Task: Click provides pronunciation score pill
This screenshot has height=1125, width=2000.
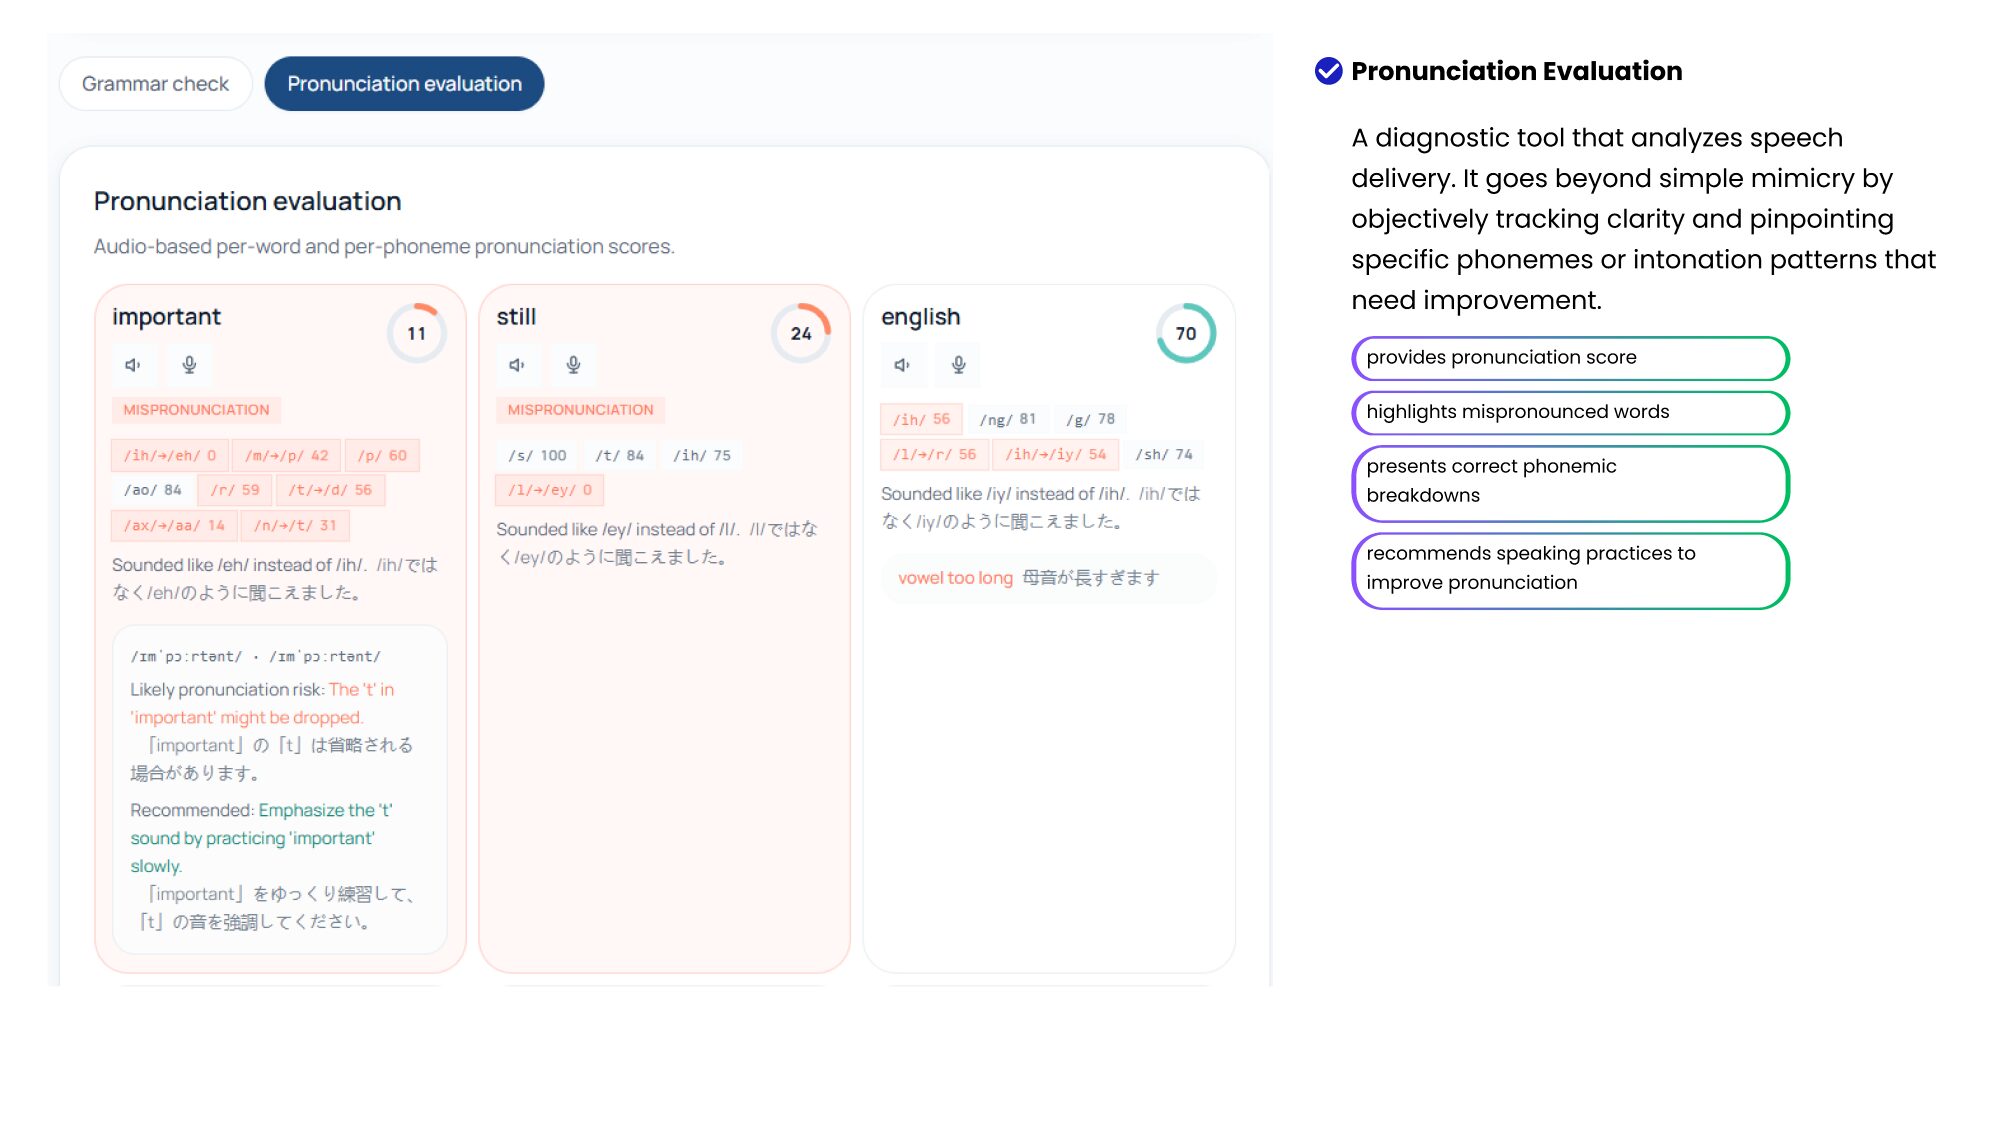Action: pyautogui.click(x=1570, y=358)
